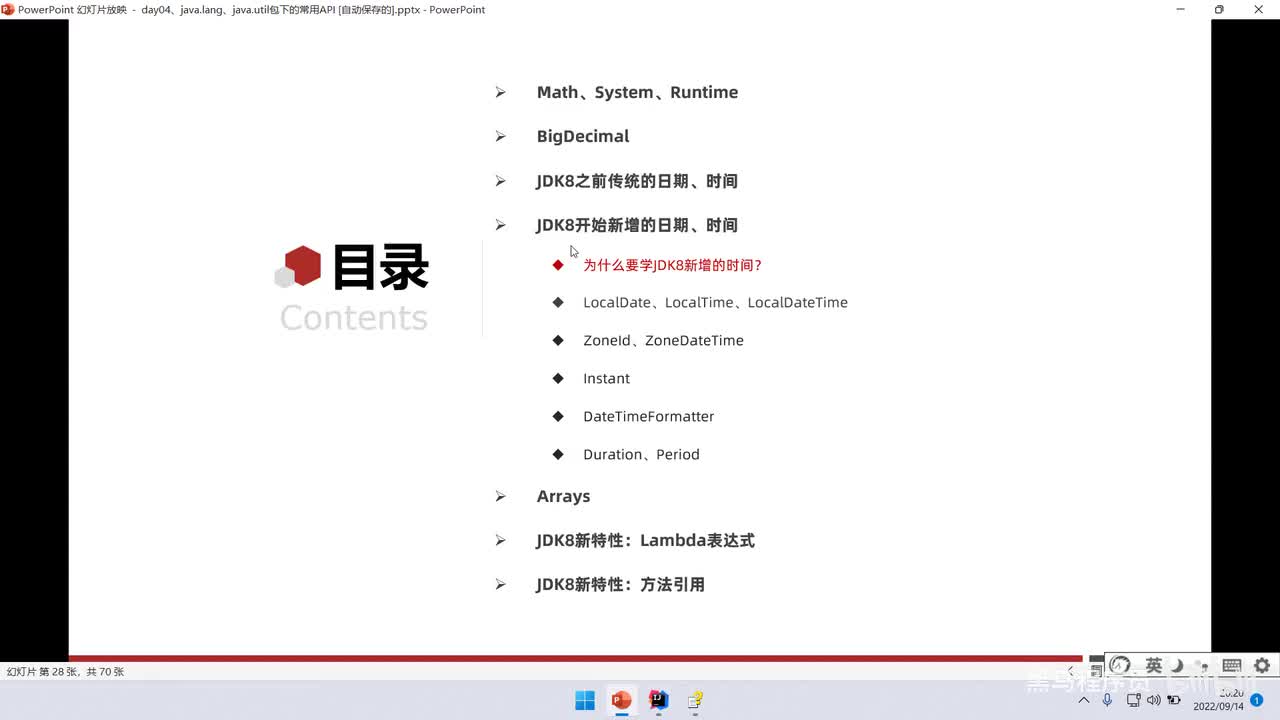
Task: Open input method settings gear
Action: pos(1262,665)
